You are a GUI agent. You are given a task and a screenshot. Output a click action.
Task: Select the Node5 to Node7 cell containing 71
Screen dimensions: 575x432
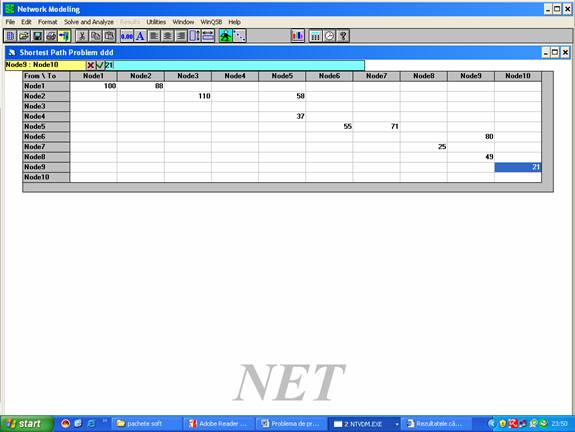376,127
